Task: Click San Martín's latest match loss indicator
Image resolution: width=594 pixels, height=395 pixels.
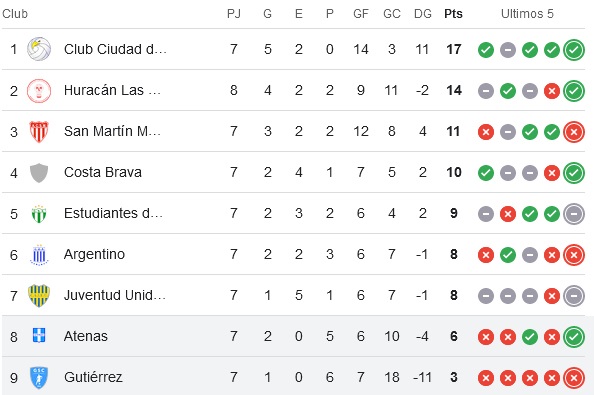Action: (x=574, y=132)
